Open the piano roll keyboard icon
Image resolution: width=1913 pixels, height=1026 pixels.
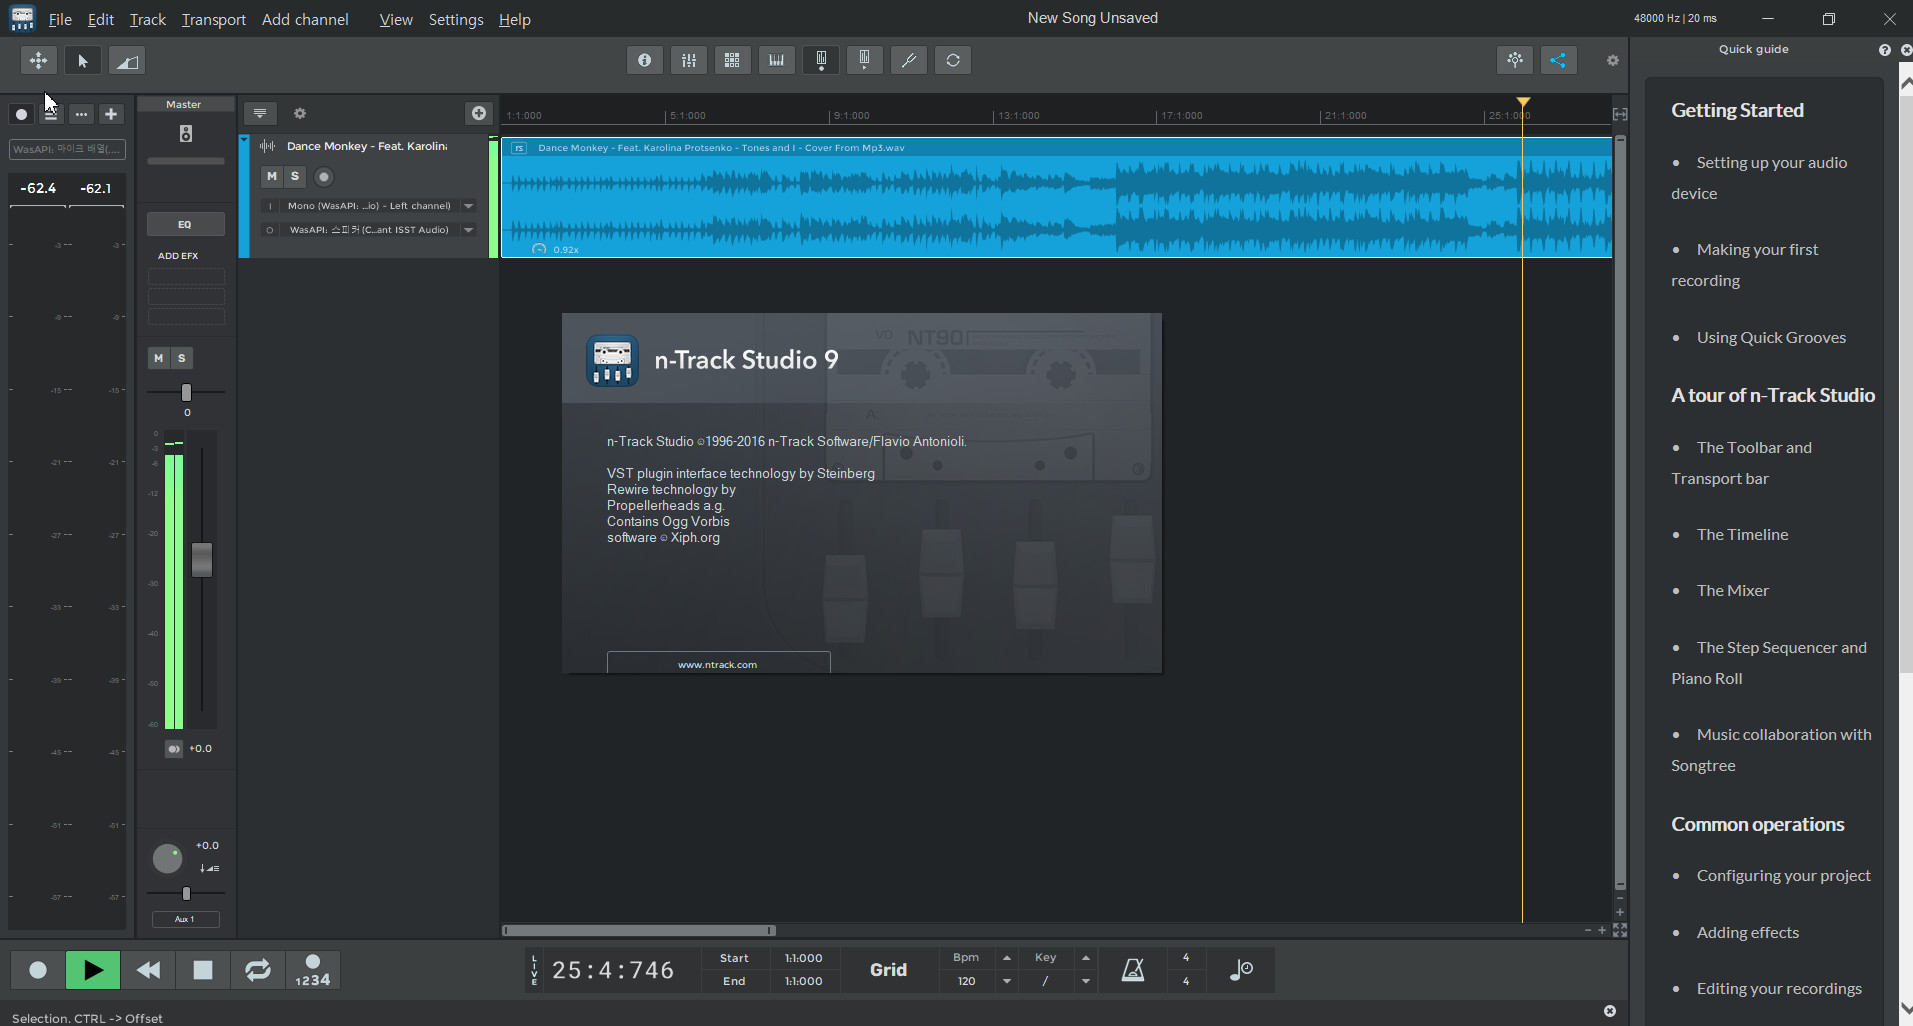click(x=776, y=60)
